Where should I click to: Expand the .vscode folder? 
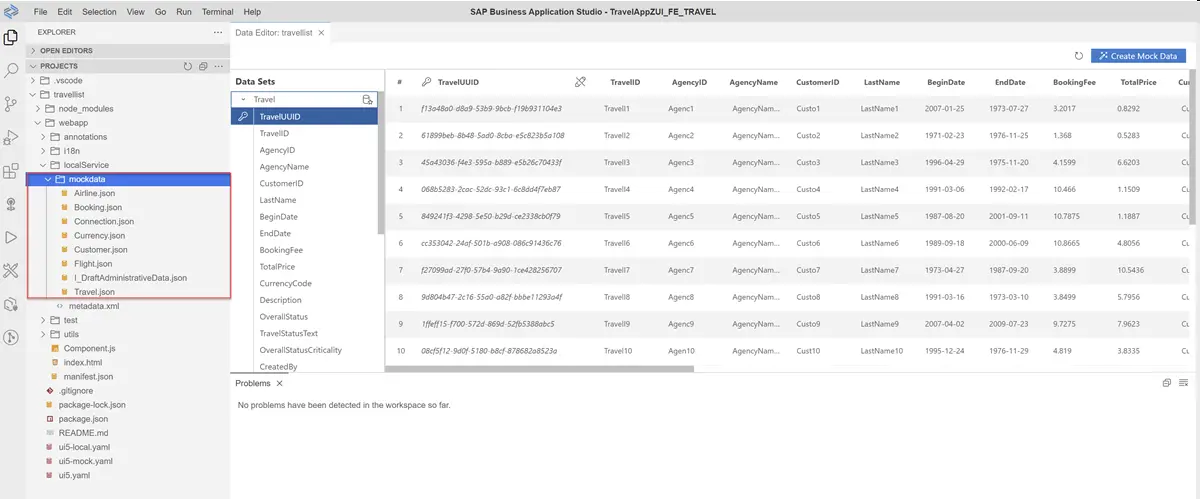[x=33, y=80]
